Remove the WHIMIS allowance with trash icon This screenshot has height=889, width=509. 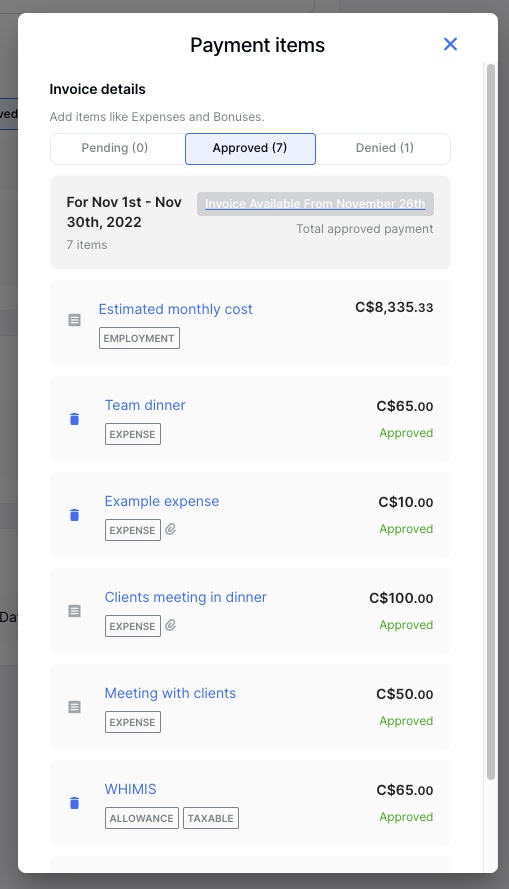coord(74,803)
